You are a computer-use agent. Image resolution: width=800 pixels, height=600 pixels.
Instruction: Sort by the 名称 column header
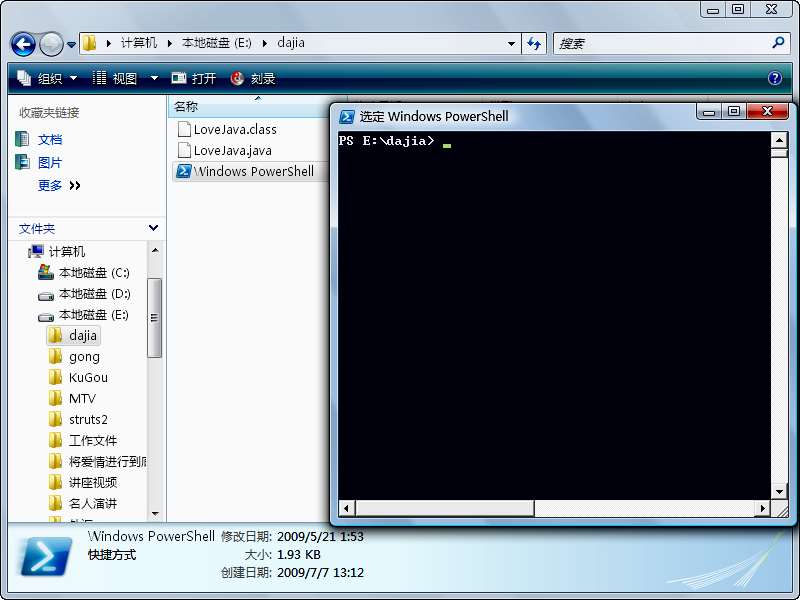(248, 107)
